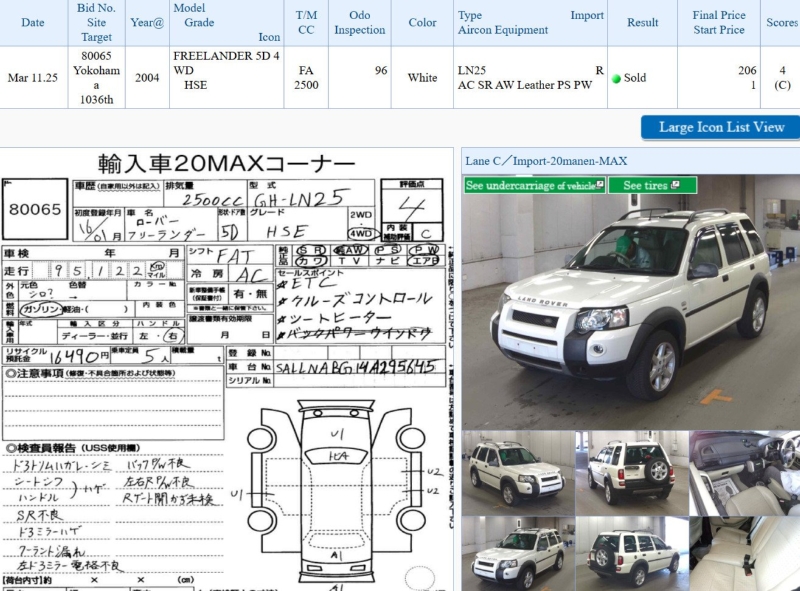Click the Final Price column header
800x591 pixels.
click(719, 16)
